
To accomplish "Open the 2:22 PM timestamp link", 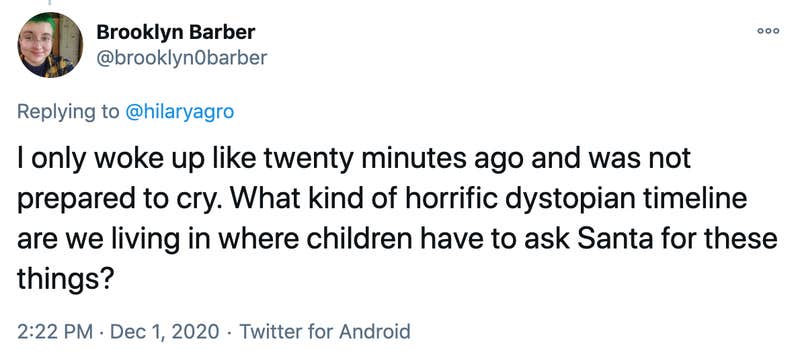I will coord(55,332).
